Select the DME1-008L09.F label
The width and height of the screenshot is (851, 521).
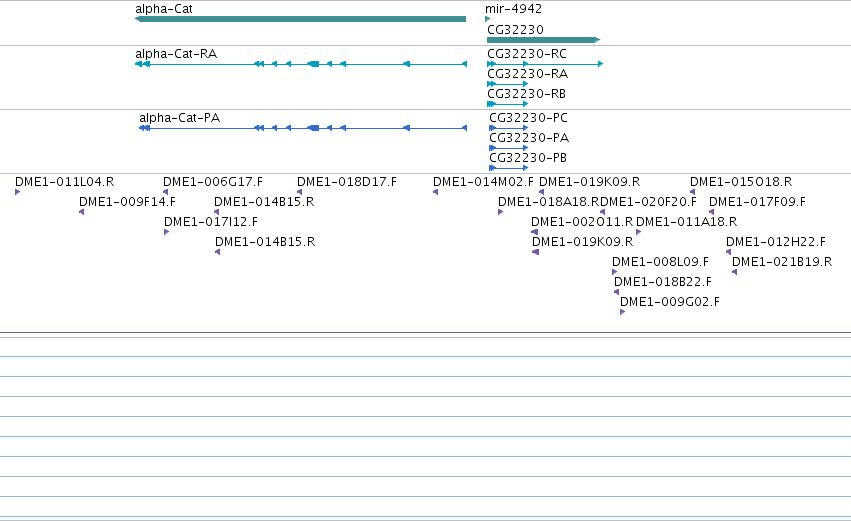coord(661,262)
